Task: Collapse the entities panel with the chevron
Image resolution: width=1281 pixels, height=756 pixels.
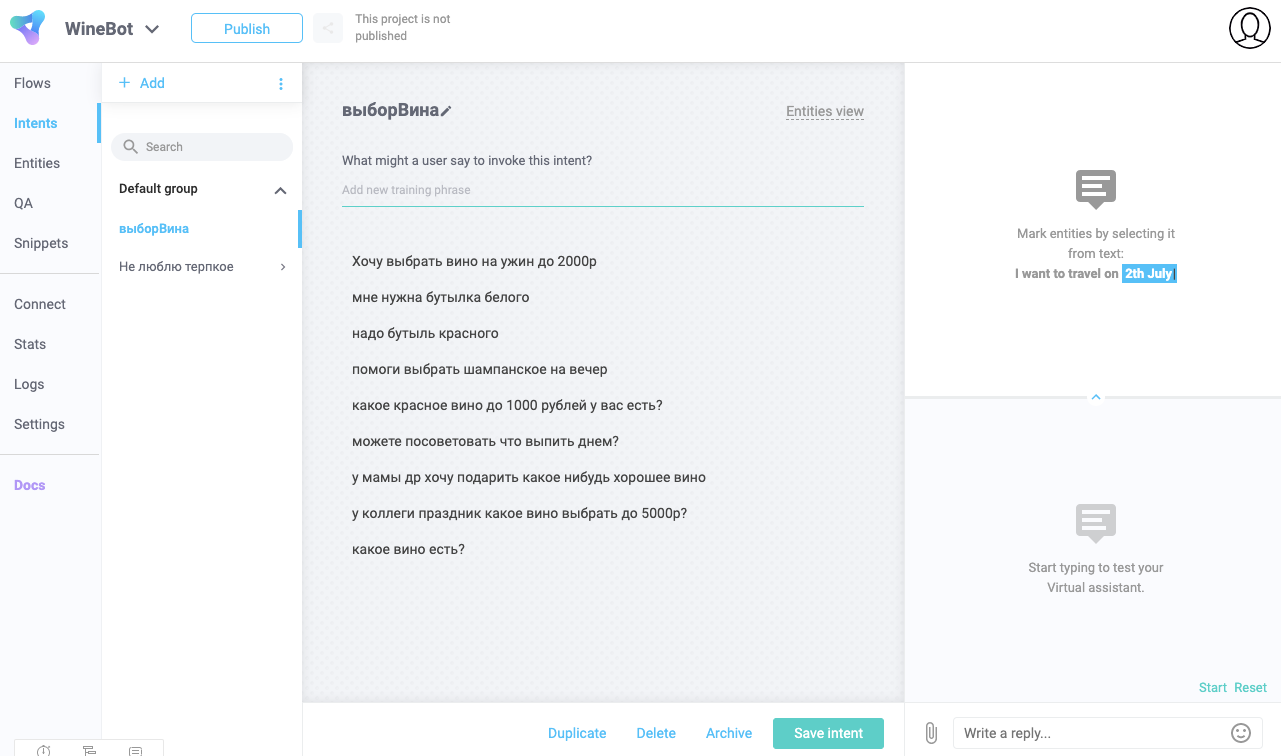Action: tap(1096, 397)
